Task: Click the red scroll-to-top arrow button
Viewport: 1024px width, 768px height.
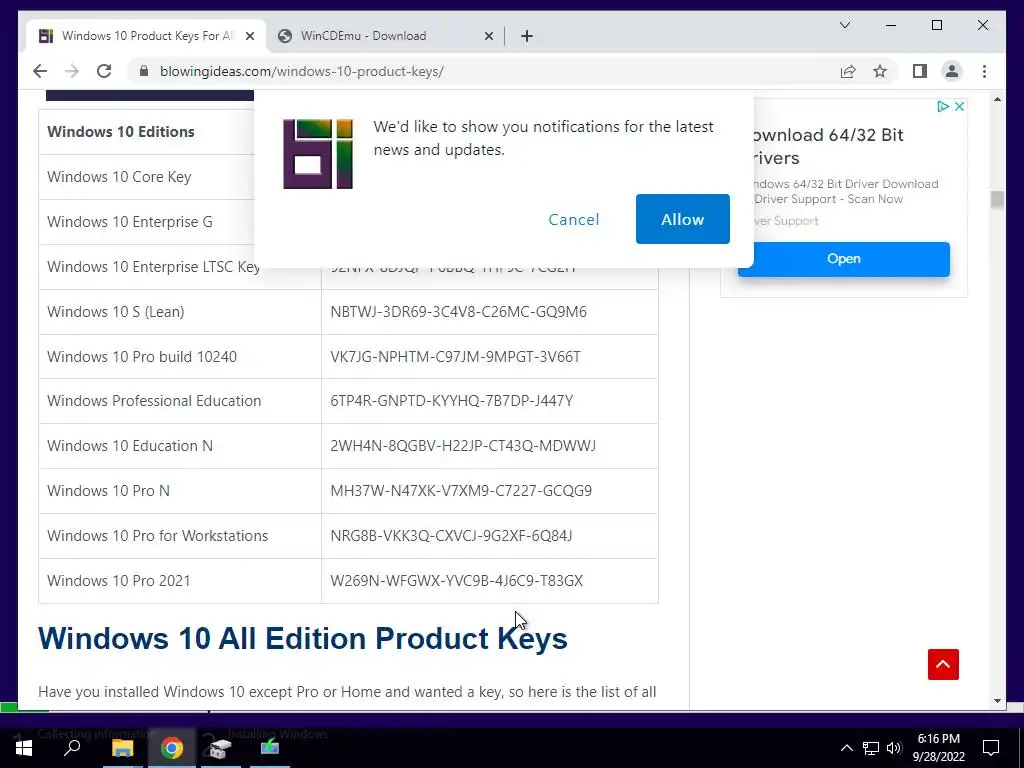Action: (943, 664)
